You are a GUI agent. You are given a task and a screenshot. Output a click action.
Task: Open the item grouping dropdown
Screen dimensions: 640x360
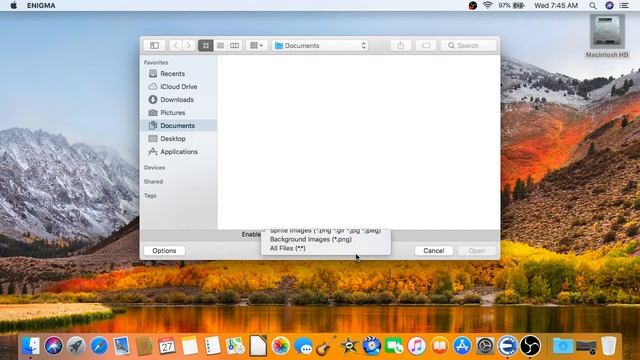[x=256, y=45]
